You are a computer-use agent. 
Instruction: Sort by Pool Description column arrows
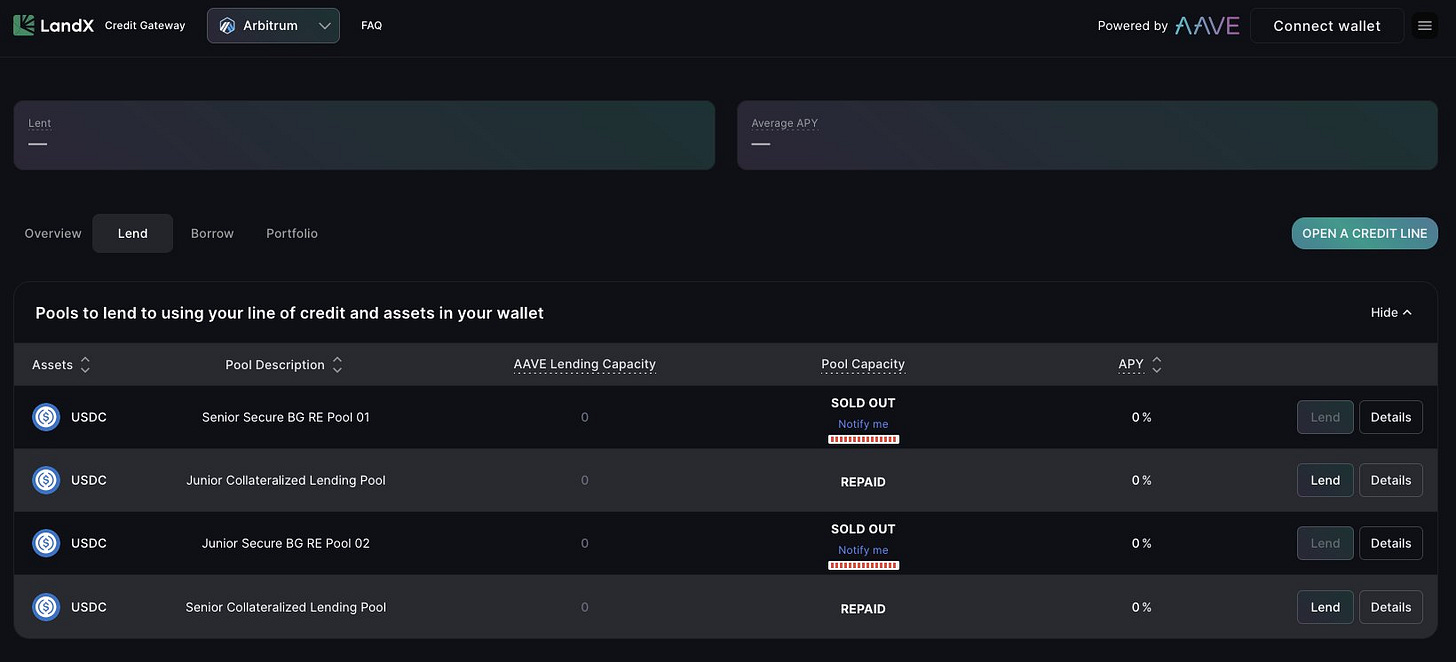[x=337, y=365]
